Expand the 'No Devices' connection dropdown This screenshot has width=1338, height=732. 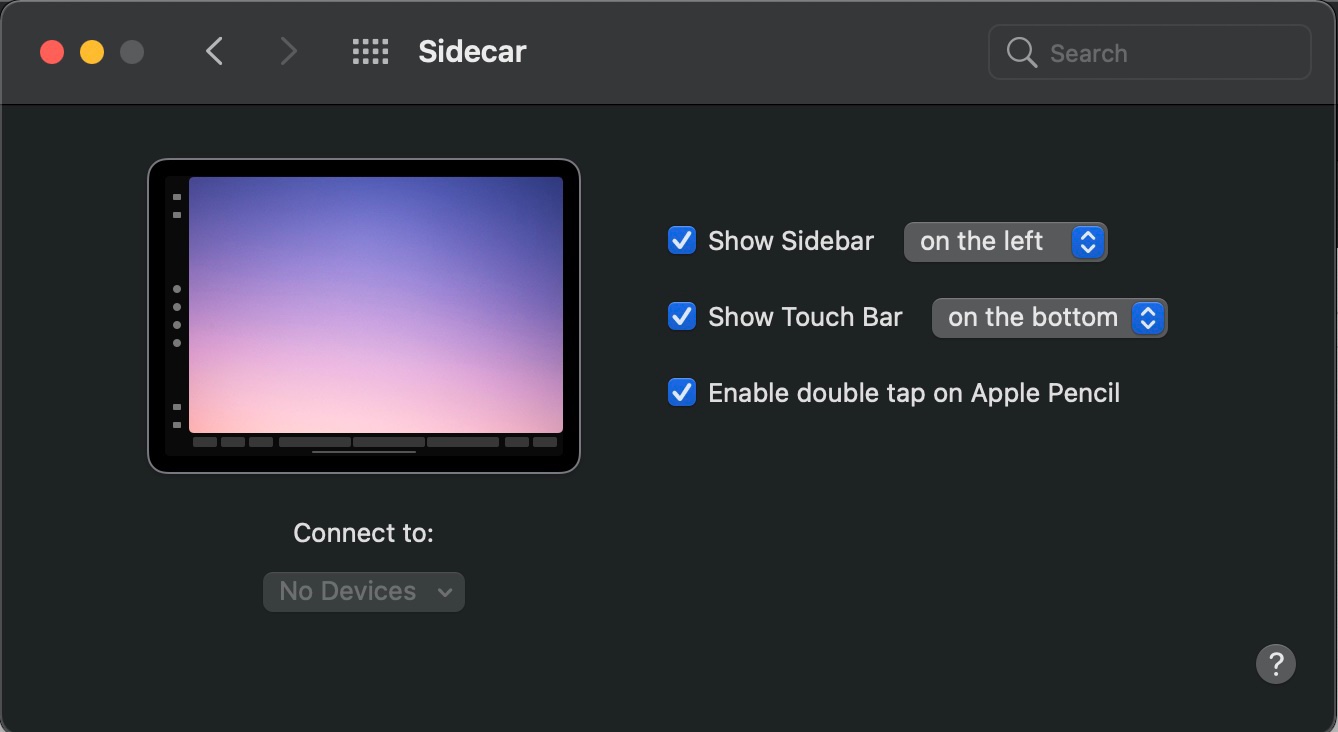point(363,591)
